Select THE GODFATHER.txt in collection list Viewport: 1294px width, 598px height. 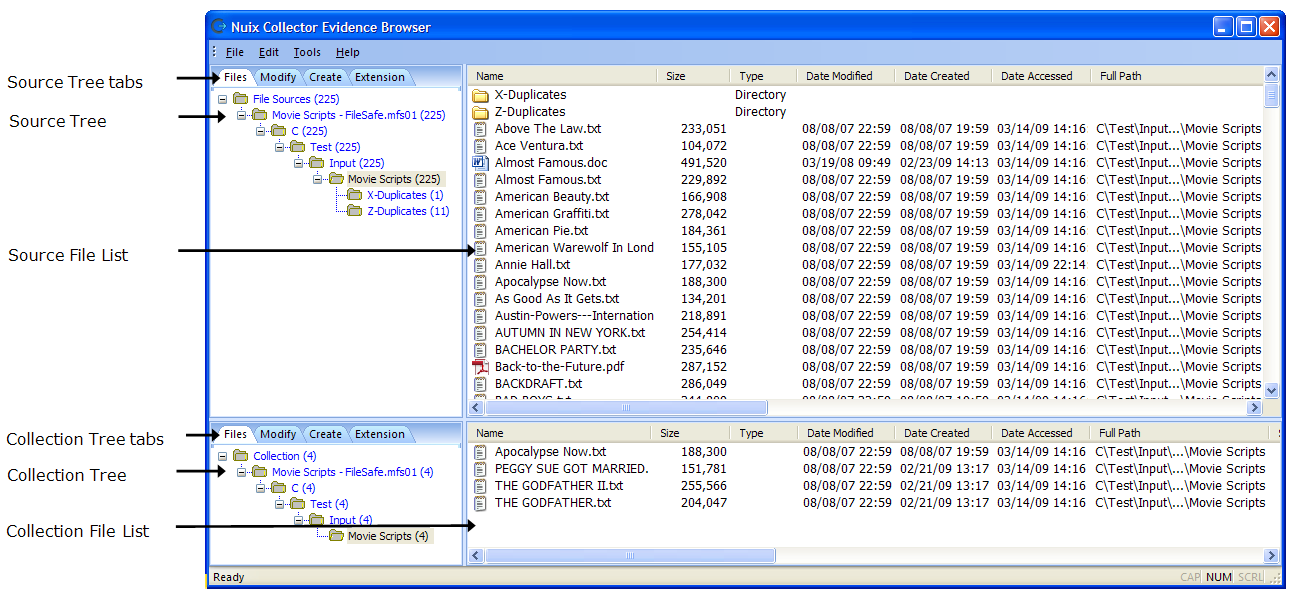[553, 503]
